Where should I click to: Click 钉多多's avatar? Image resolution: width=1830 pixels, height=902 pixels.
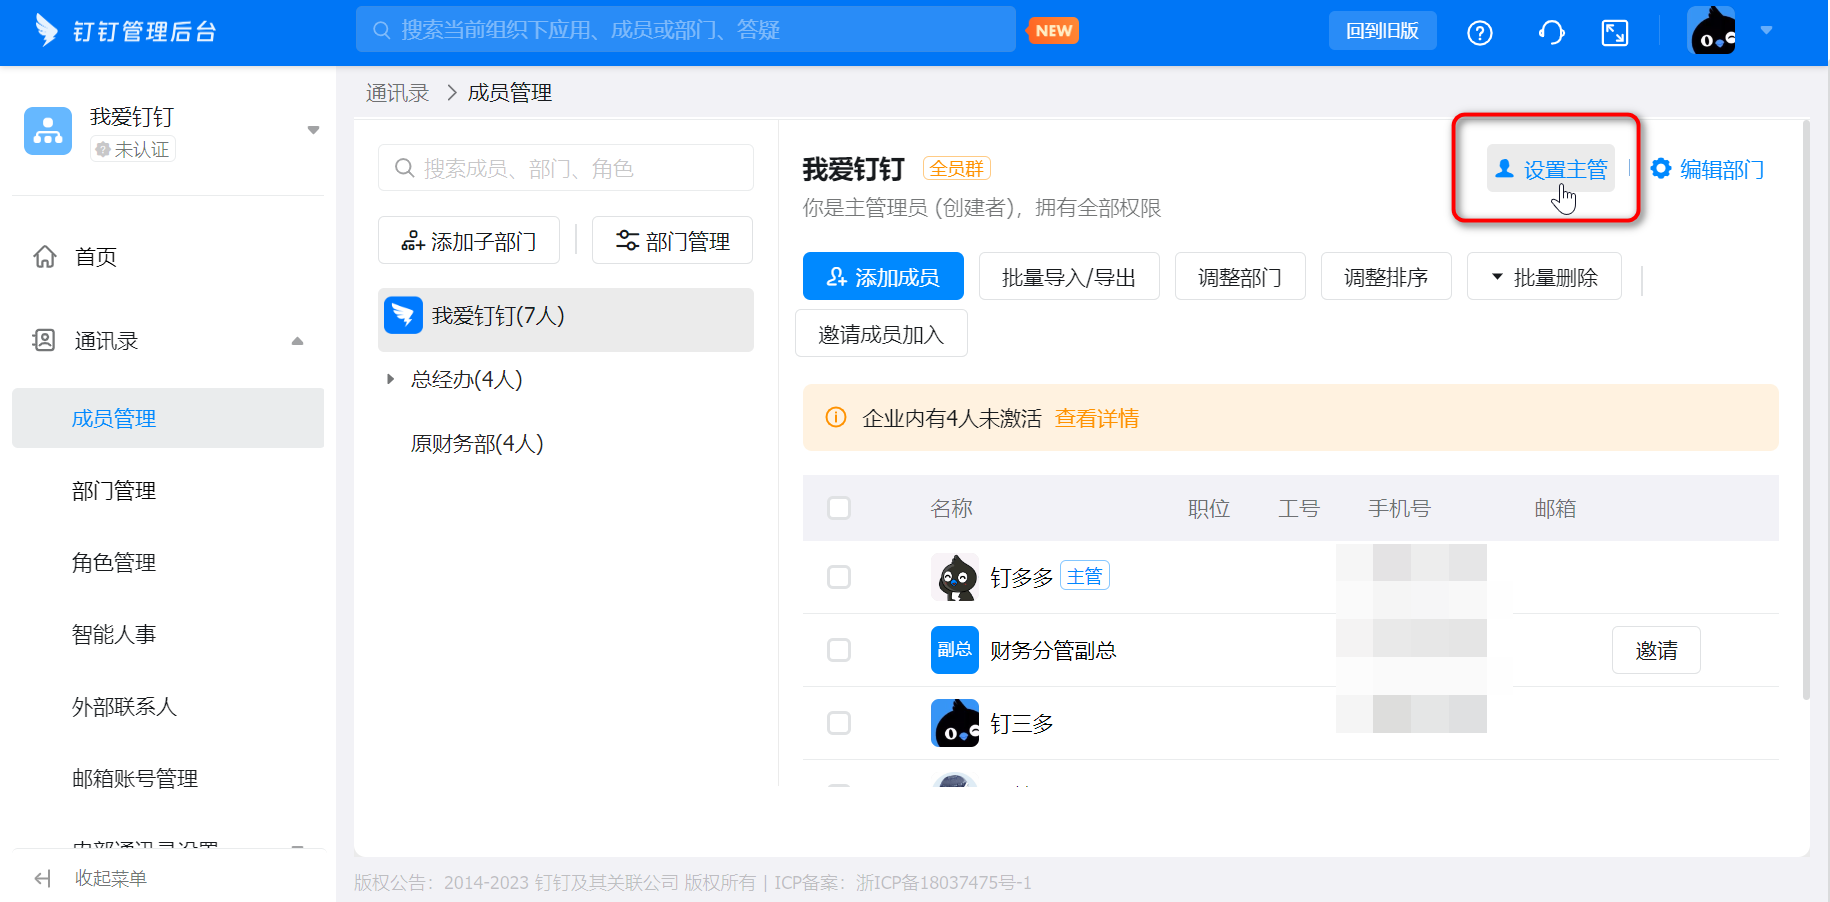955,577
